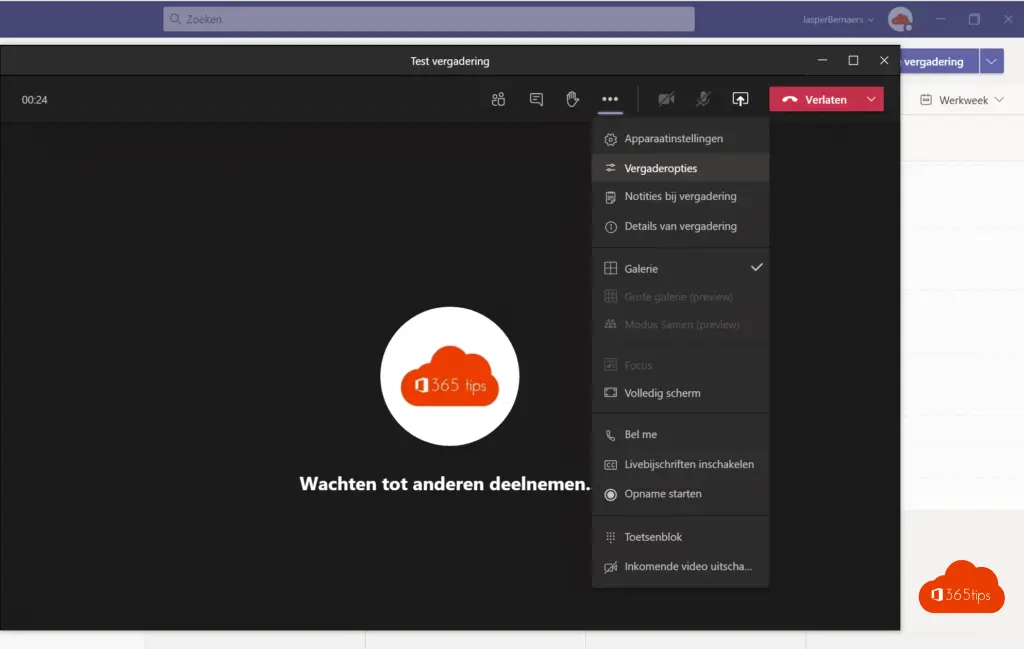Enable Livebijschriften inschakelen
Viewport: 1024px width, 649px height.
pyautogui.click(x=680, y=464)
